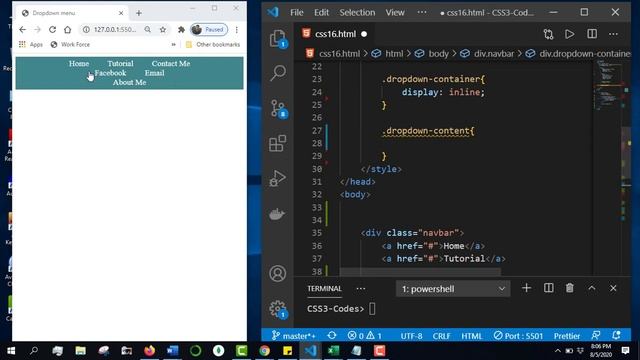This screenshot has width=640, height=360.
Task: Open the Accounts icon in activity bar
Action: 278,273
